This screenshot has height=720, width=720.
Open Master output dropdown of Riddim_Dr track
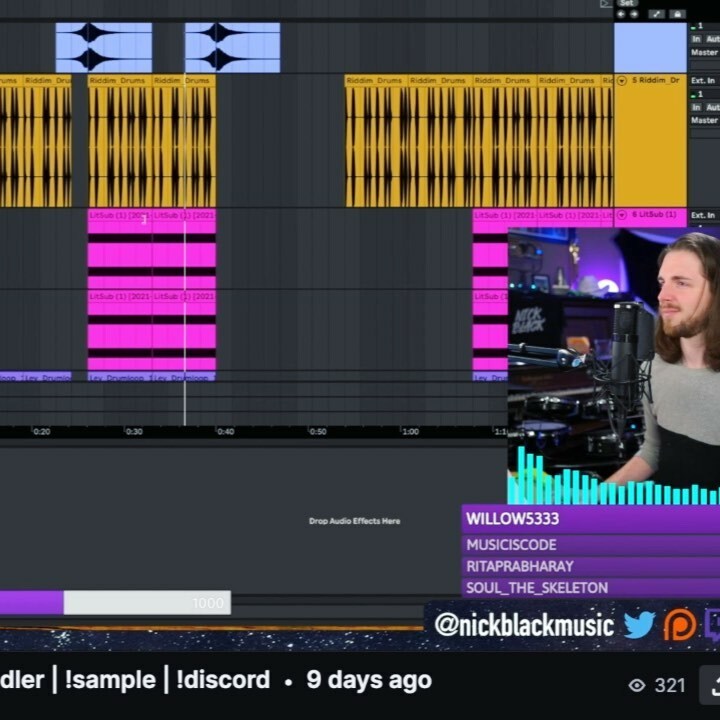704,120
